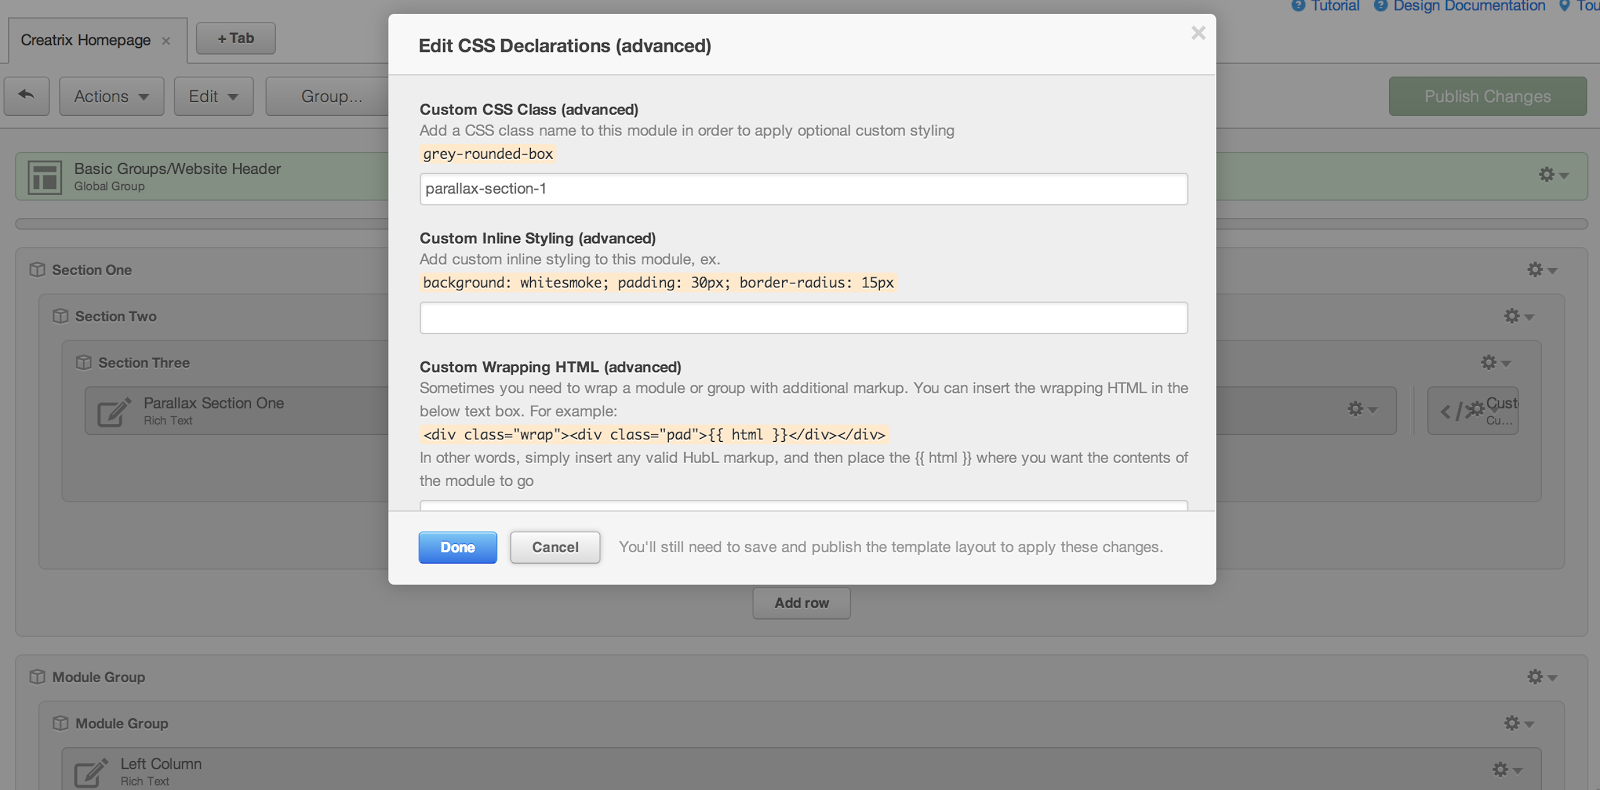Click the Publish Changes button
The height and width of the screenshot is (790, 1600).
(x=1488, y=96)
